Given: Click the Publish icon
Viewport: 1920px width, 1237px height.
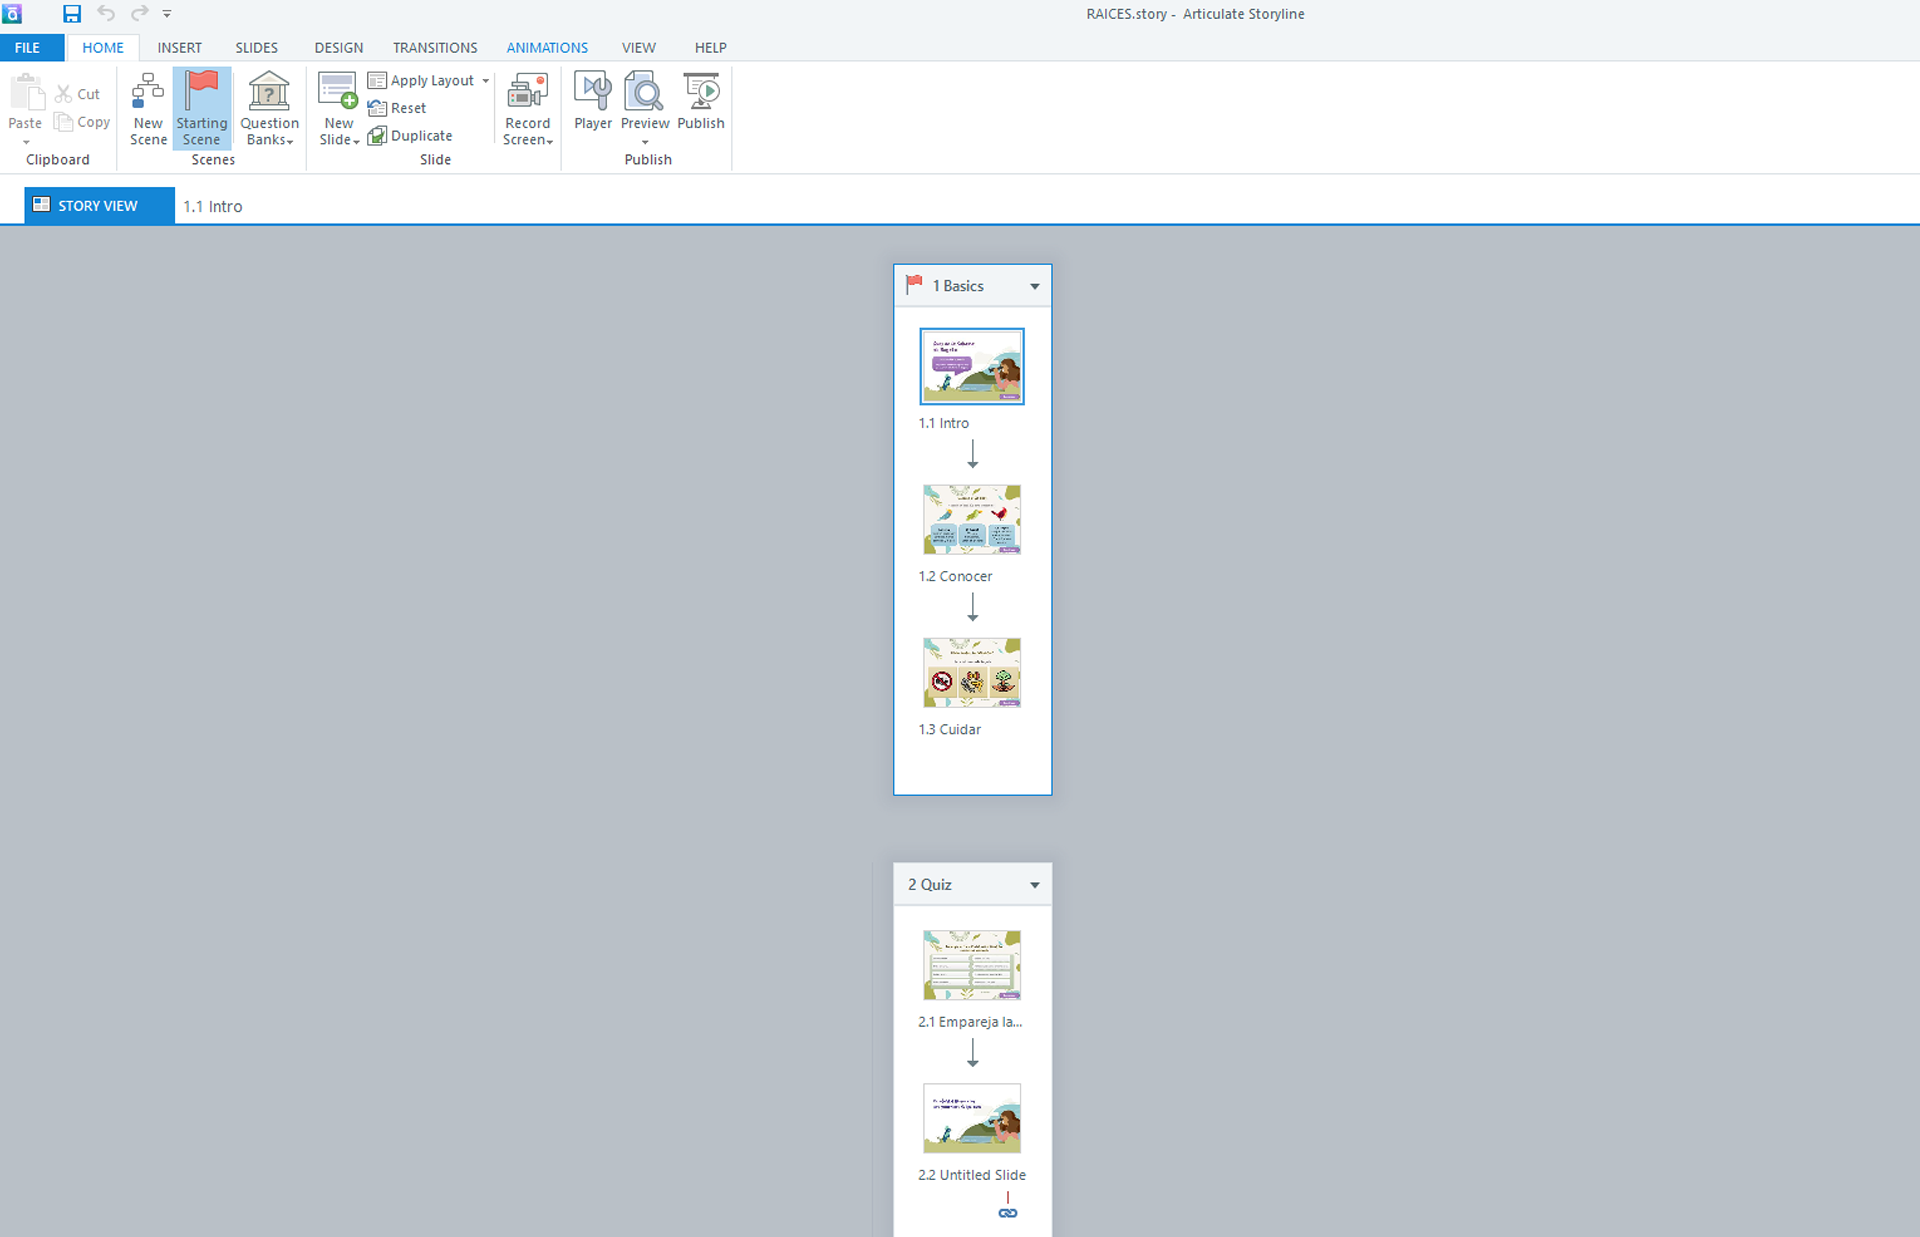Looking at the screenshot, I should pyautogui.click(x=700, y=93).
